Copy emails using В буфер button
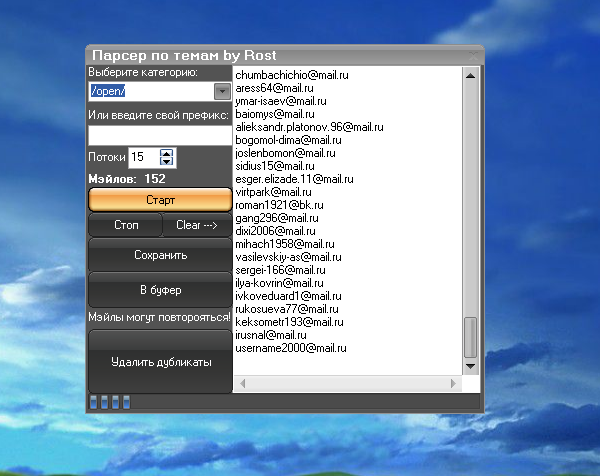600x476 pixels. point(160,290)
